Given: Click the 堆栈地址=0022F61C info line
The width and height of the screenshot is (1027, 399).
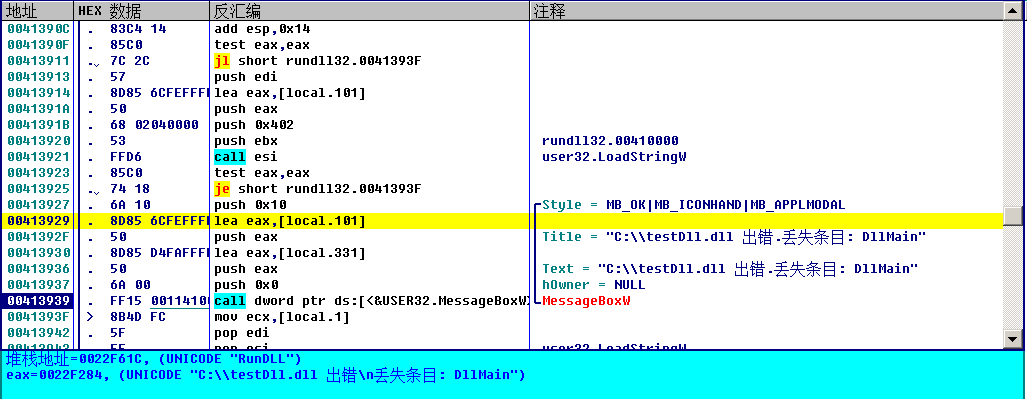Looking at the screenshot, I should click(153, 359).
